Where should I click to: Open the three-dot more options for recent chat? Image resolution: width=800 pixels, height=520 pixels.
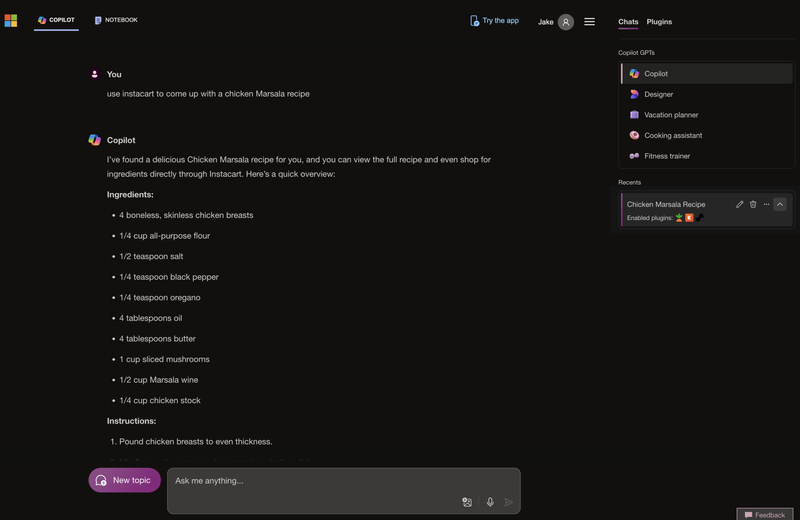click(767, 204)
